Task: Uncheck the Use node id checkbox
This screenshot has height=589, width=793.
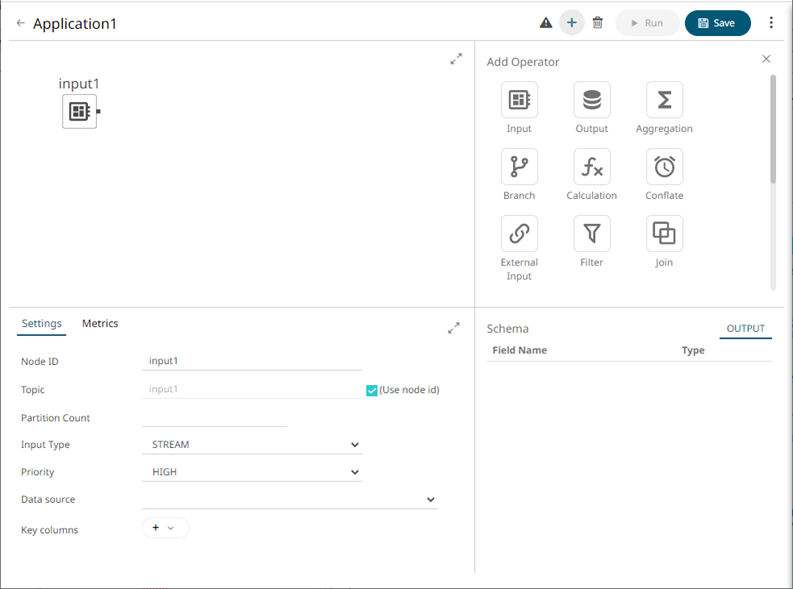Action: 372,390
